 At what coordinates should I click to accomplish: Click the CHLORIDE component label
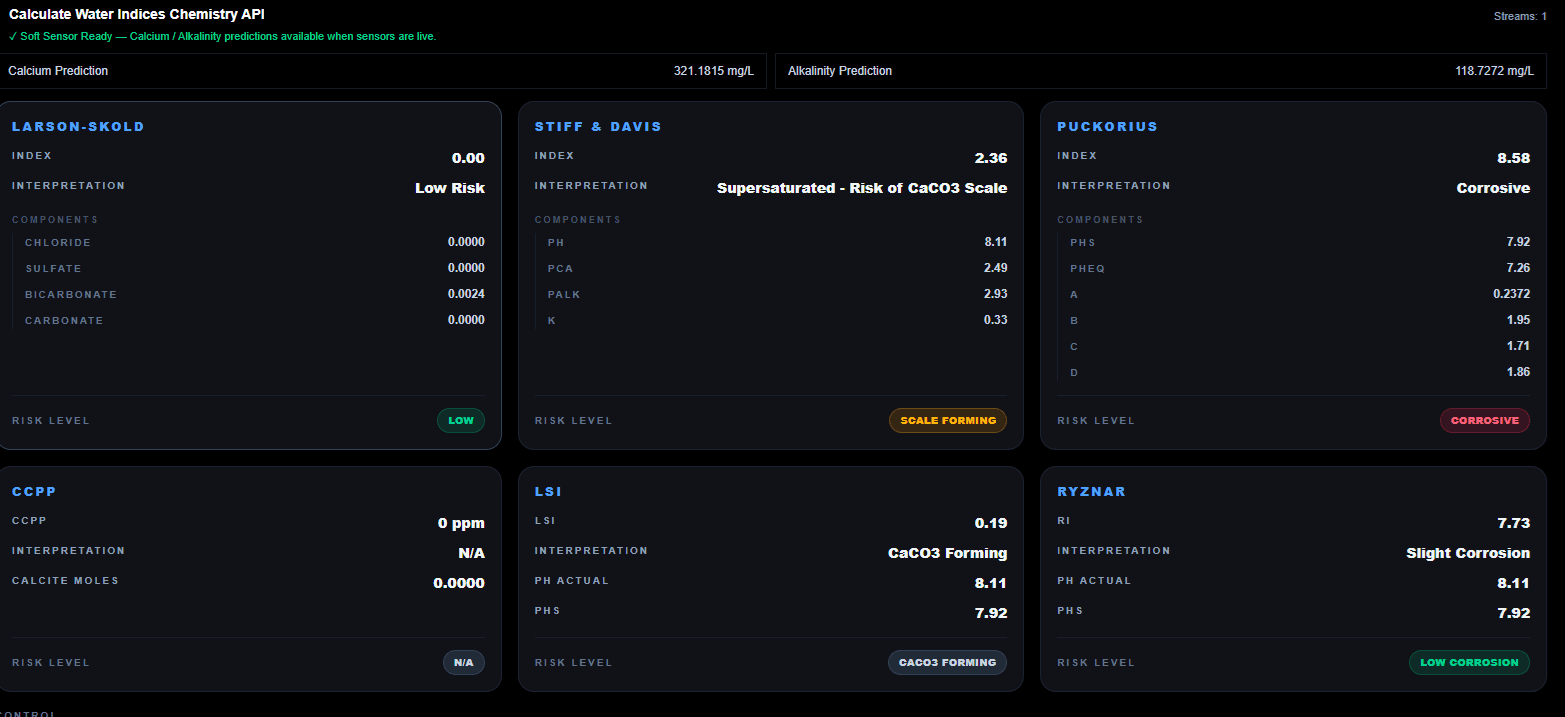pos(58,243)
